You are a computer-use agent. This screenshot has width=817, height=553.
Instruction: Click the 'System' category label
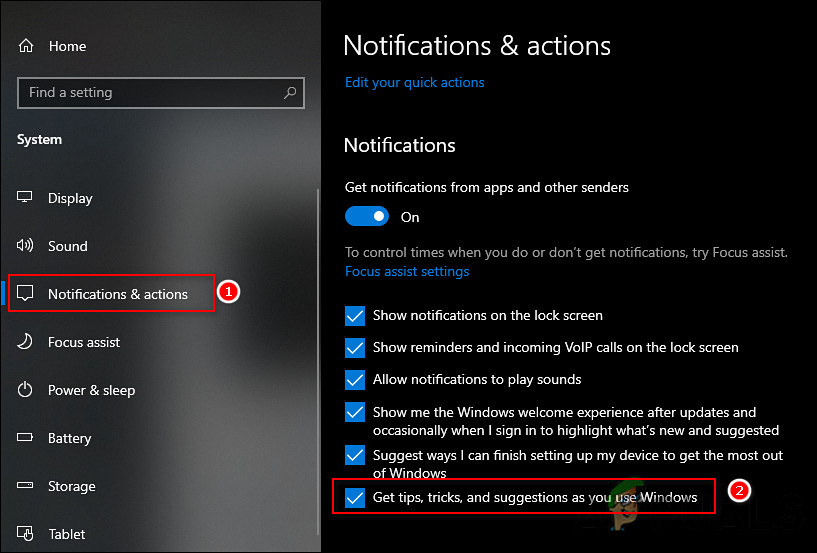click(x=39, y=140)
